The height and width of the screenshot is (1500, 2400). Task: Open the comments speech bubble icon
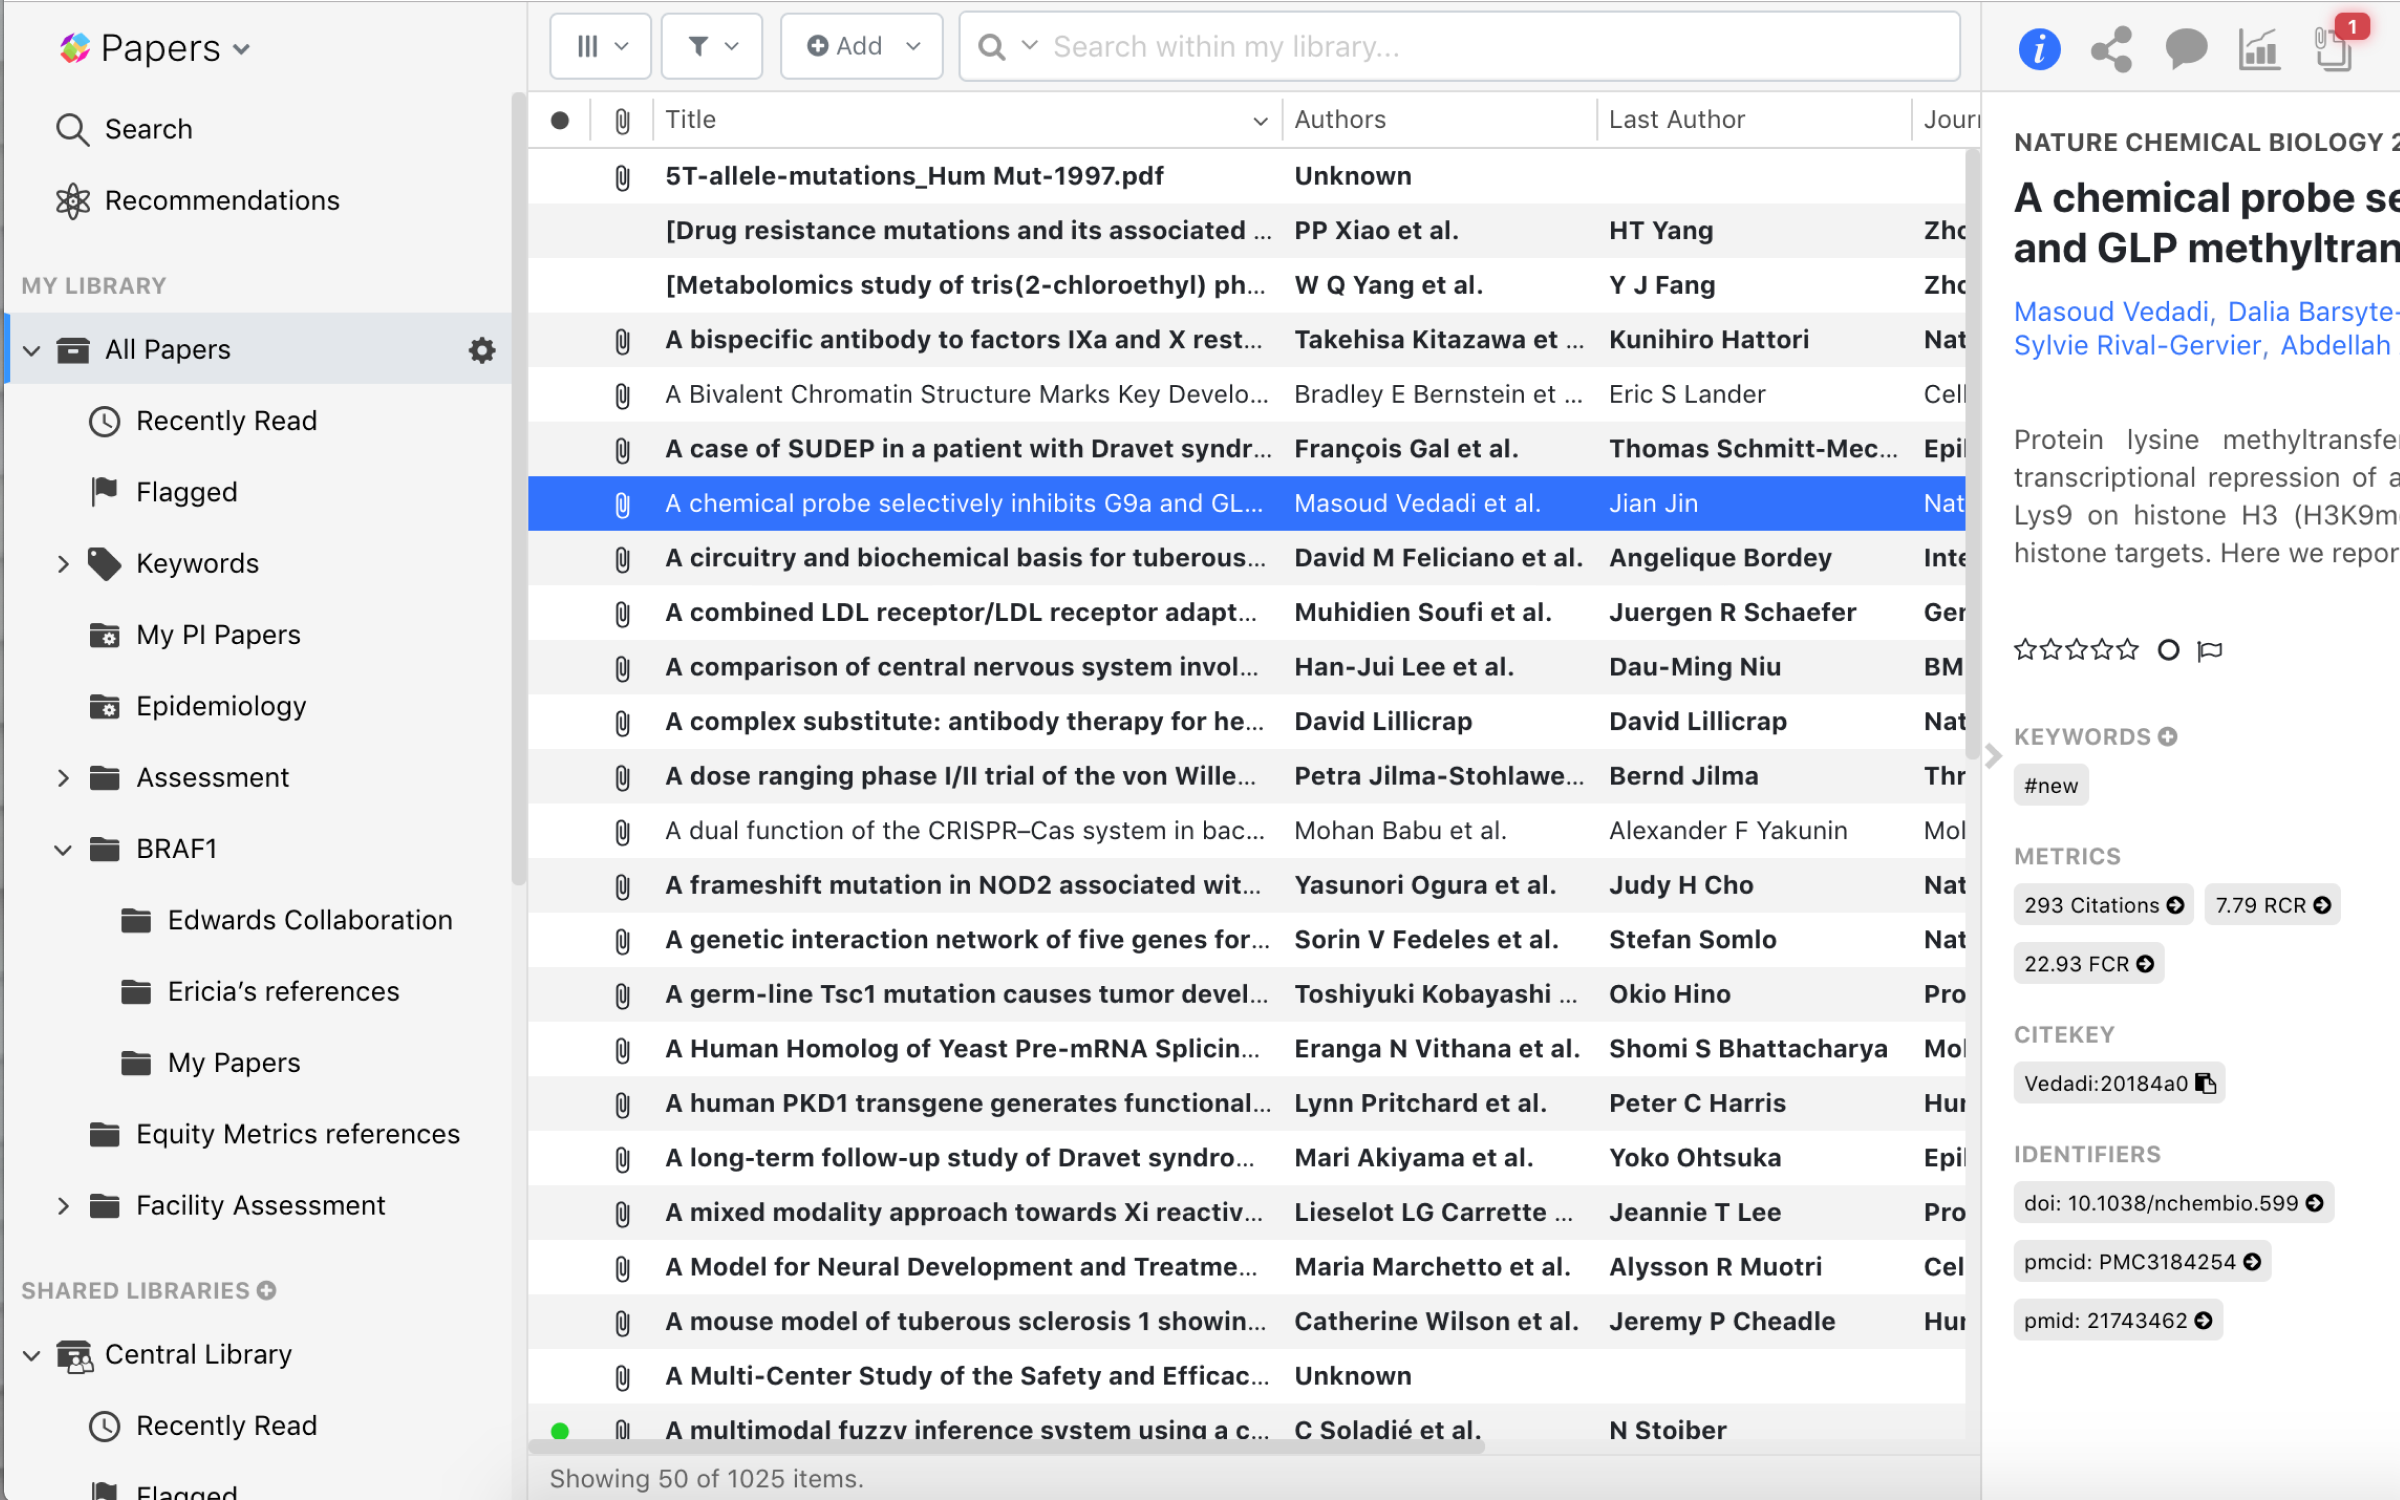click(x=2185, y=48)
